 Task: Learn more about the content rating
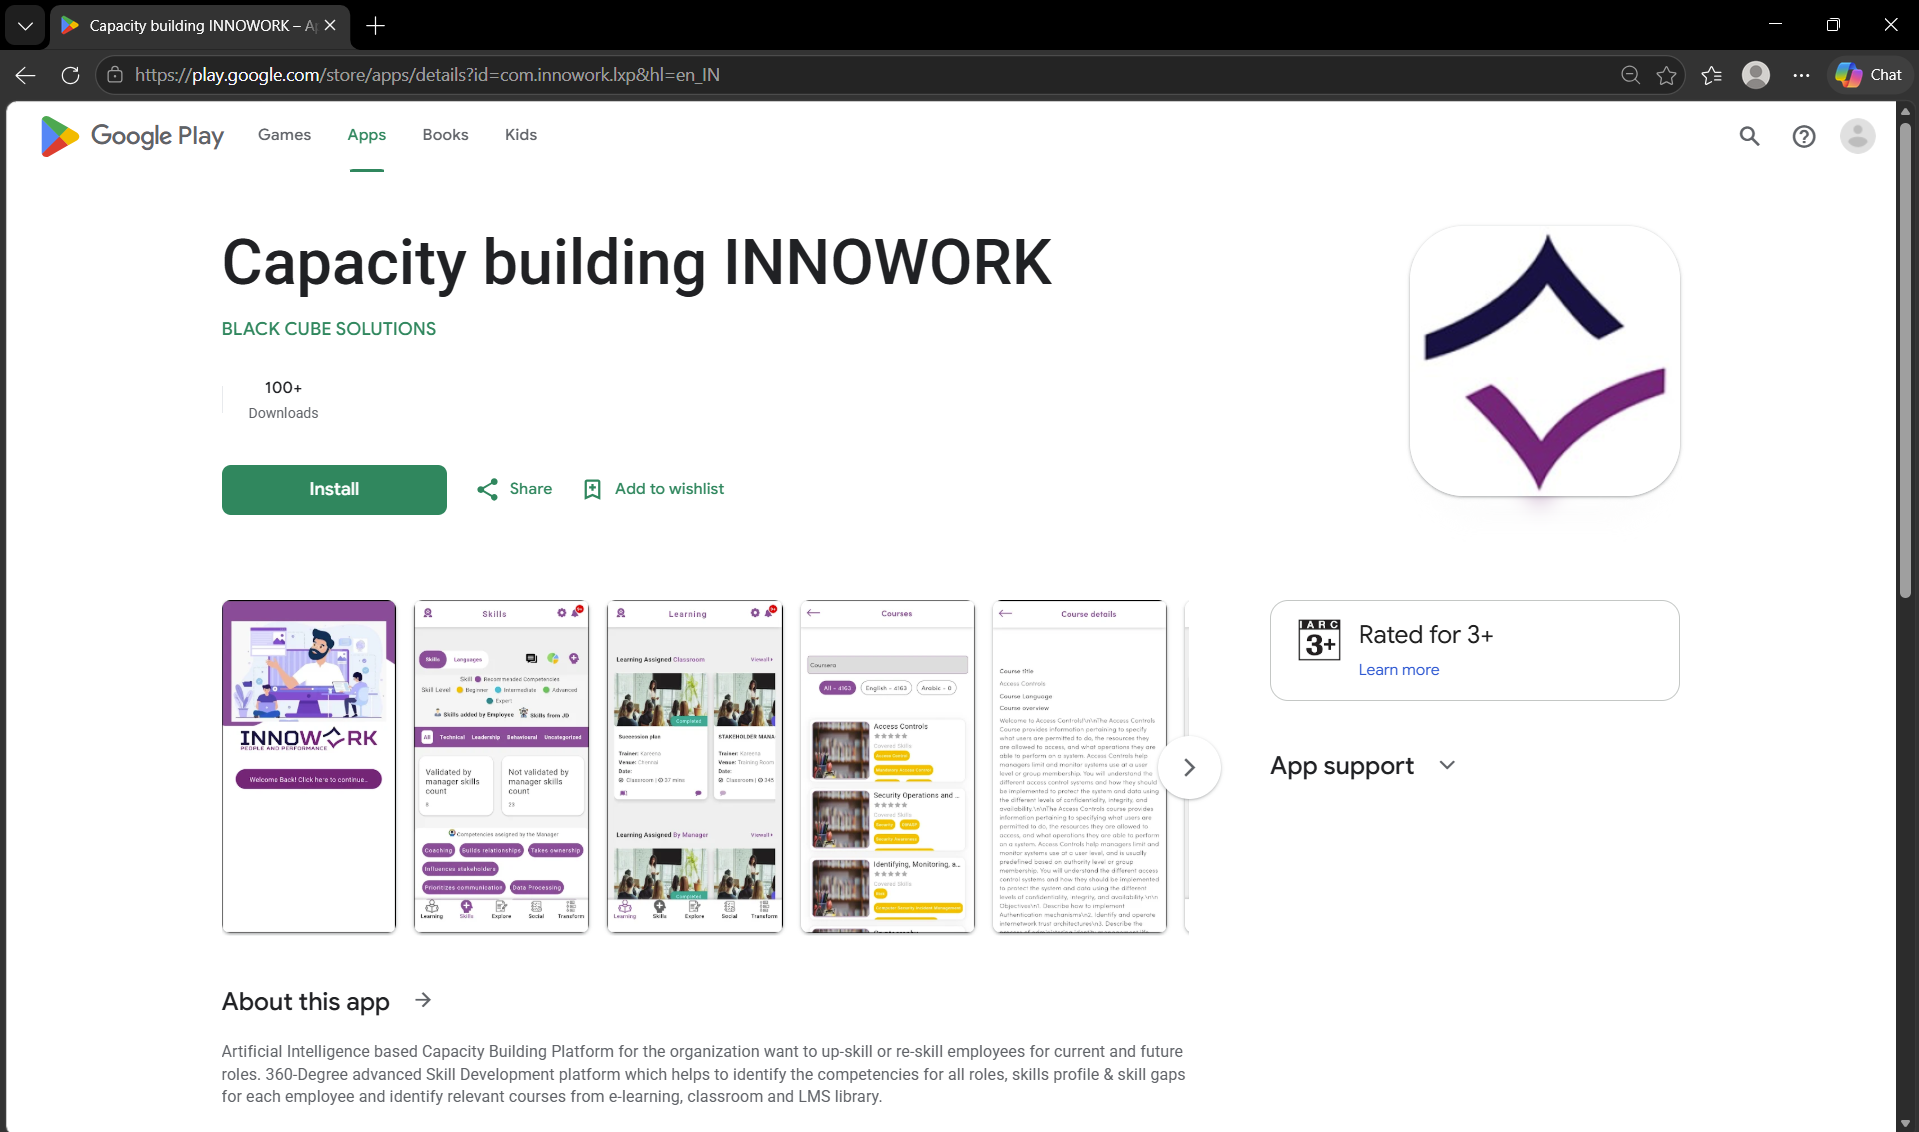(1398, 670)
